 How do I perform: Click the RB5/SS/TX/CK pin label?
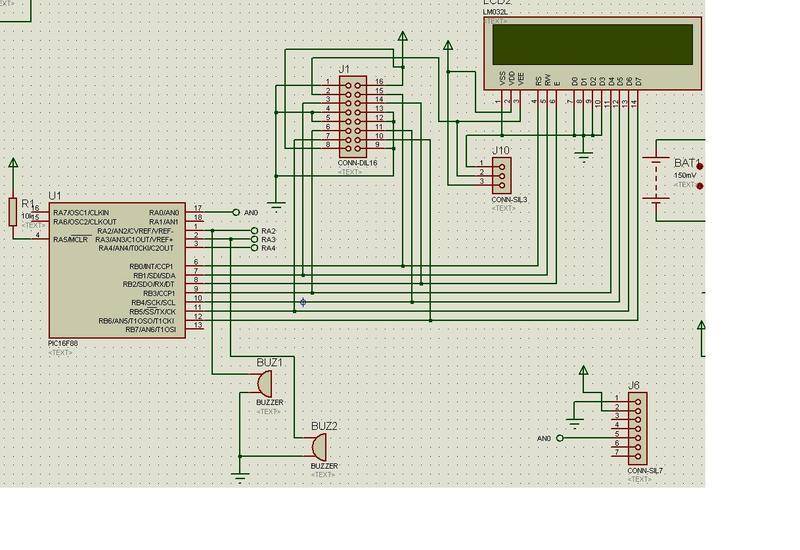[x=153, y=312]
